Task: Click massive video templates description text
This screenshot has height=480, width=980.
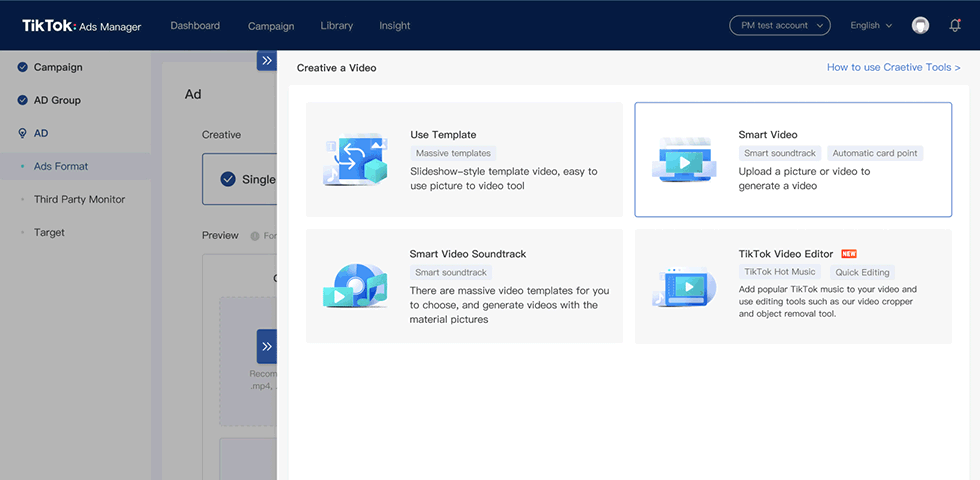Action: click(509, 305)
